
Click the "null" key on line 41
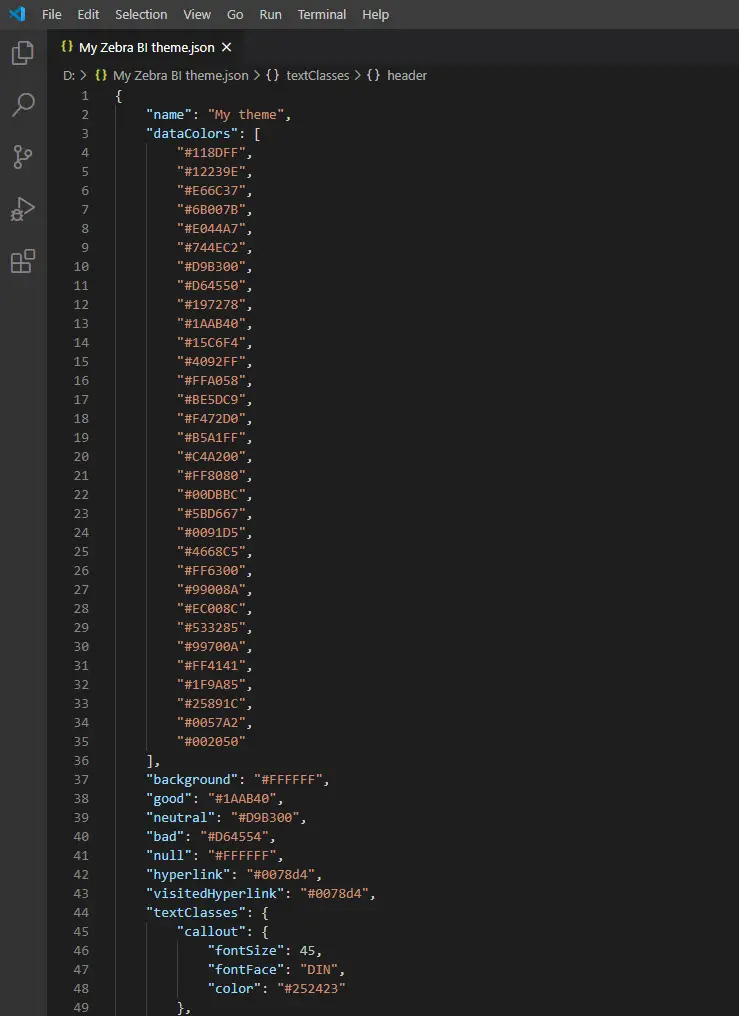169,856
